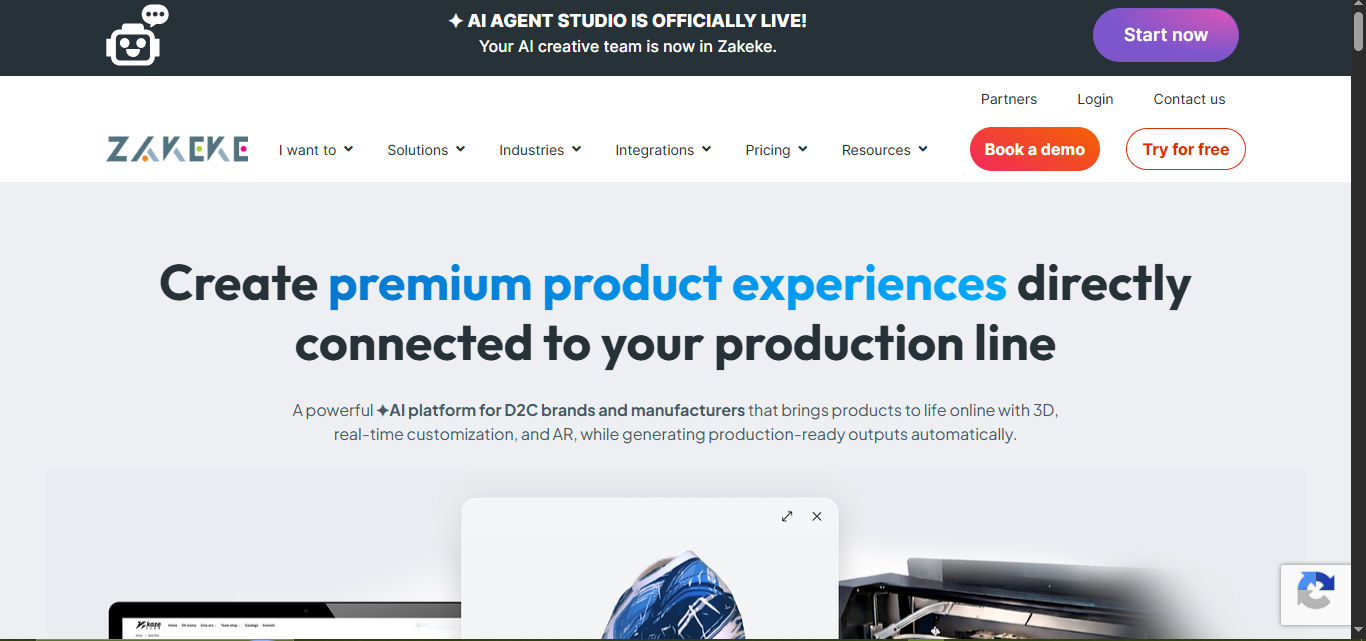Close the product preview panel
The image size is (1366, 641).
click(817, 516)
